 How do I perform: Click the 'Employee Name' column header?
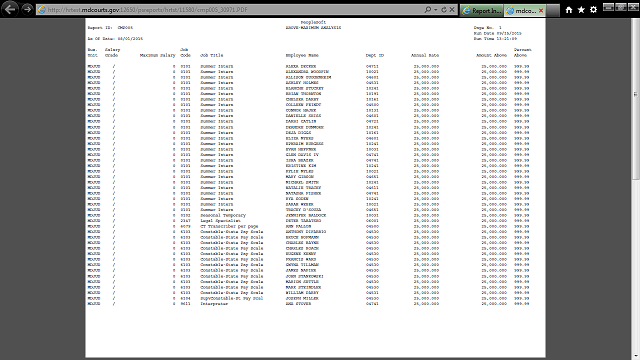tap(302, 55)
